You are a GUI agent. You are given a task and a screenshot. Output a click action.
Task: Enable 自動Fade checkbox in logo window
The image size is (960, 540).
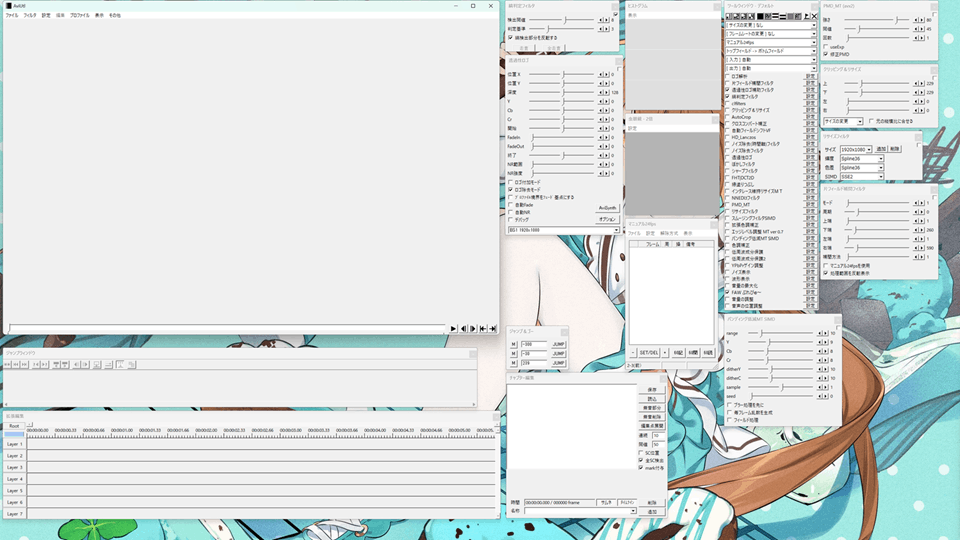(511, 204)
